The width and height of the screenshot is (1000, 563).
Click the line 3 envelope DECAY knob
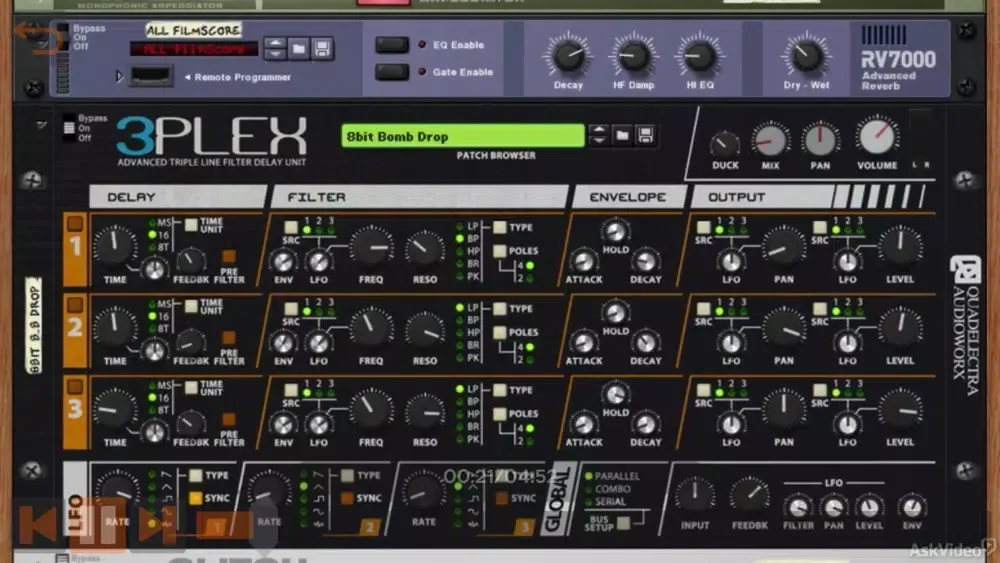(645, 424)
